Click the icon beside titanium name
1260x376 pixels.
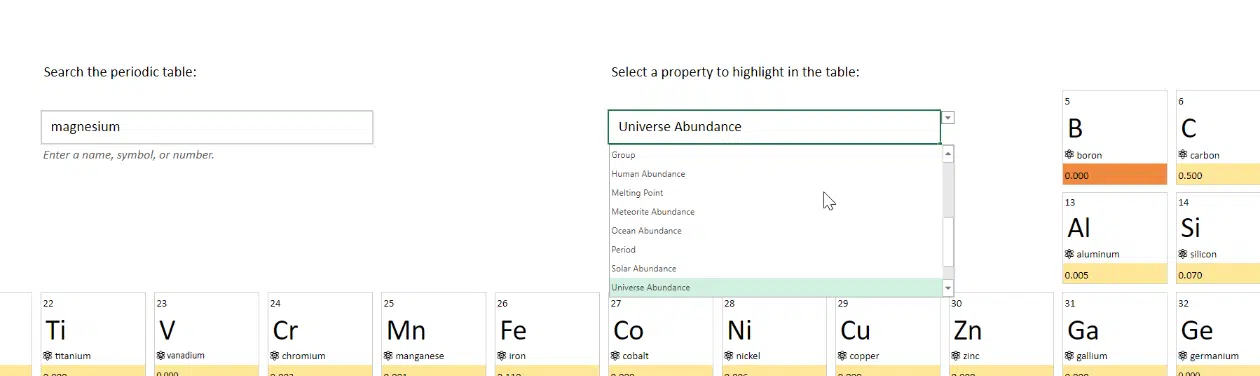[x=48, y=355]
